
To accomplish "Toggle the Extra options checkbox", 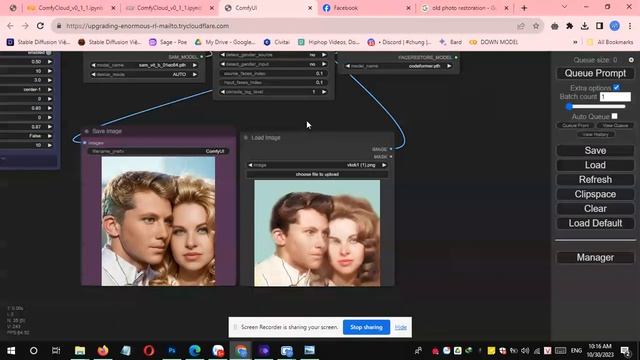I will (x=616, y=87).
